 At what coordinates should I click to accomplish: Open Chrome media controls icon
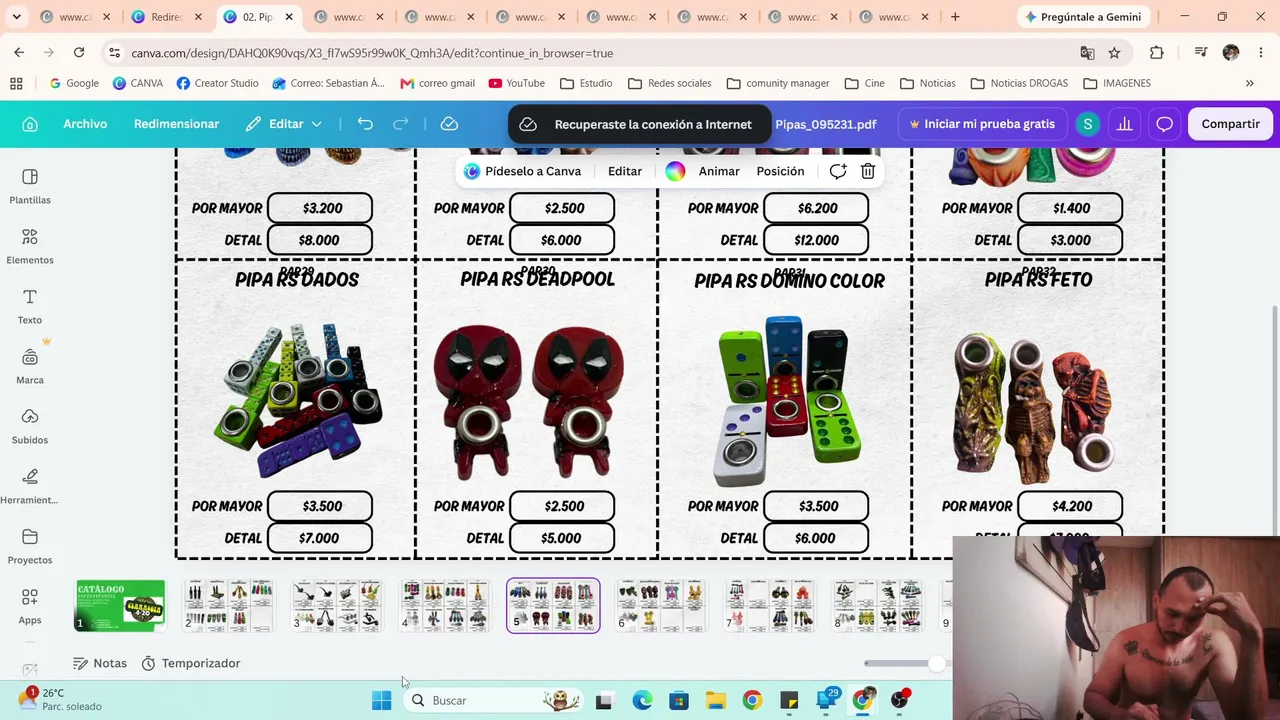1201,53
